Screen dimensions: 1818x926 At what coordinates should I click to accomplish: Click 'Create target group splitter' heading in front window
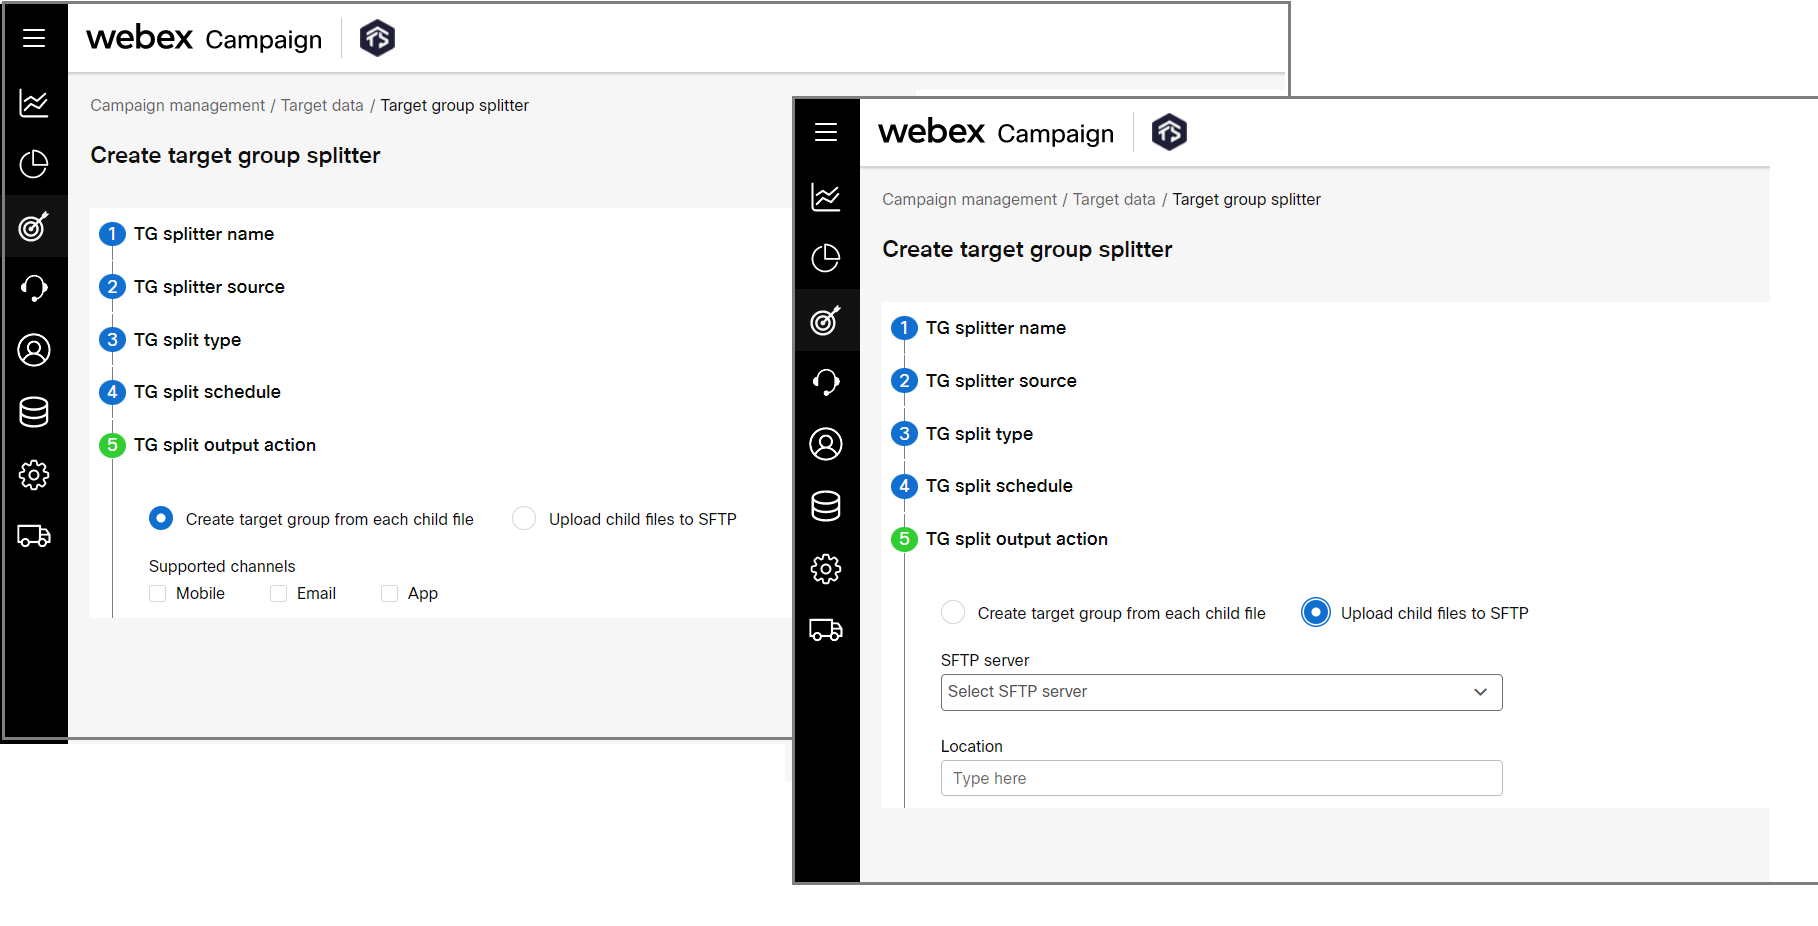tap(1027, 249)
